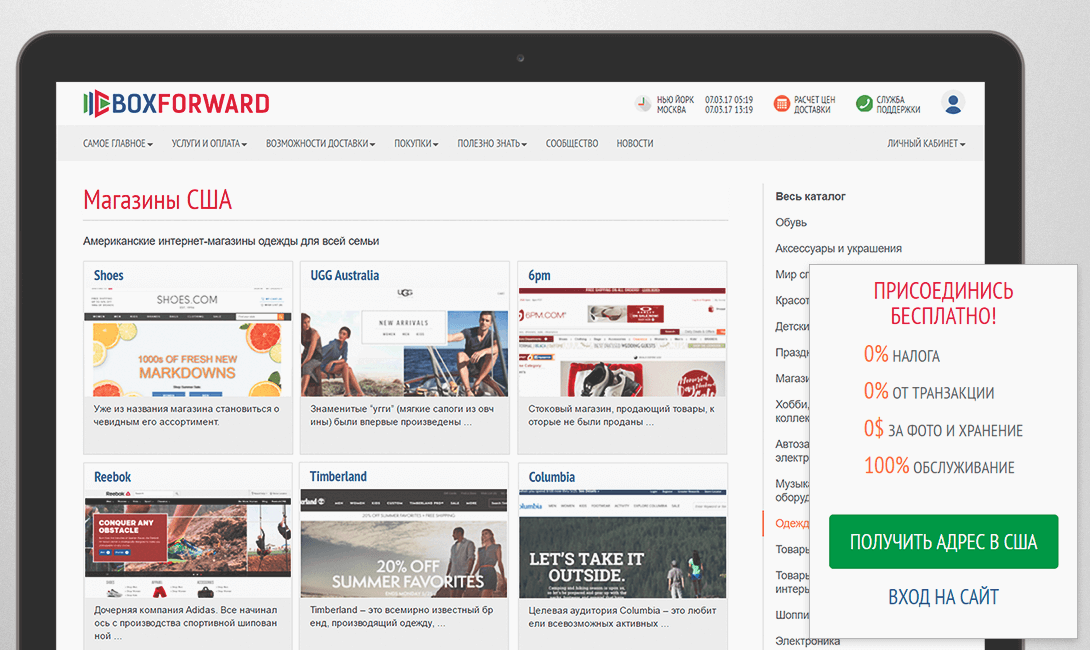This screenshot has height=650, width=1090.
Task: Click the Columbia store thumbnail
Action: [622, 544]
